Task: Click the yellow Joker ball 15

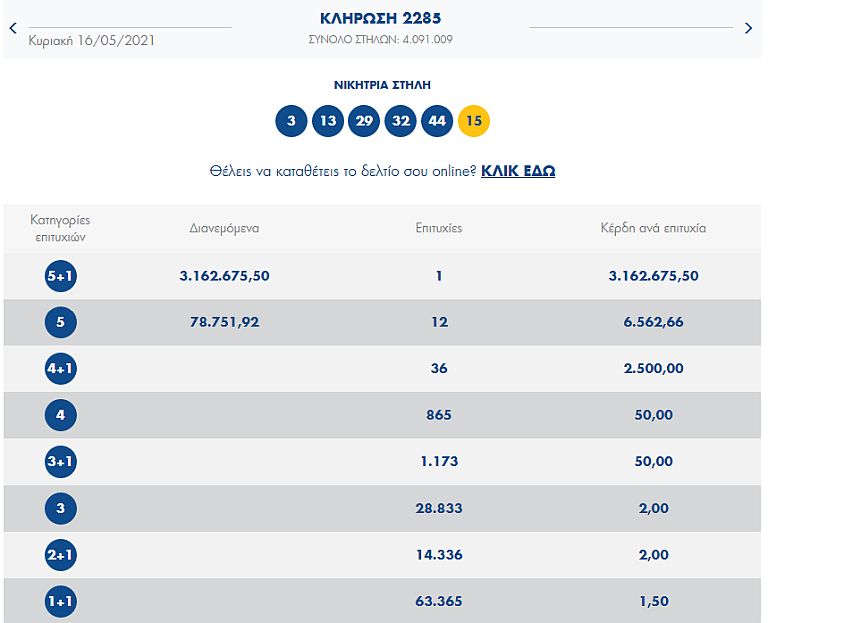Action: [x=474, y=121]
